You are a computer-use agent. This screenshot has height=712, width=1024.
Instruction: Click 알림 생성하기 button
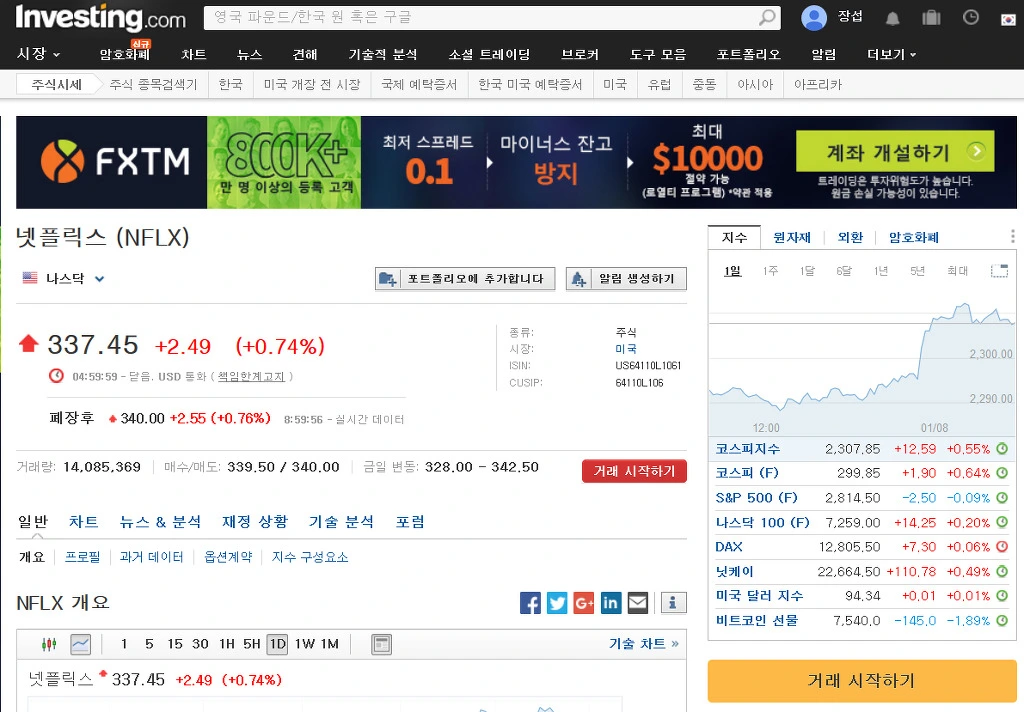pos(626,279)
